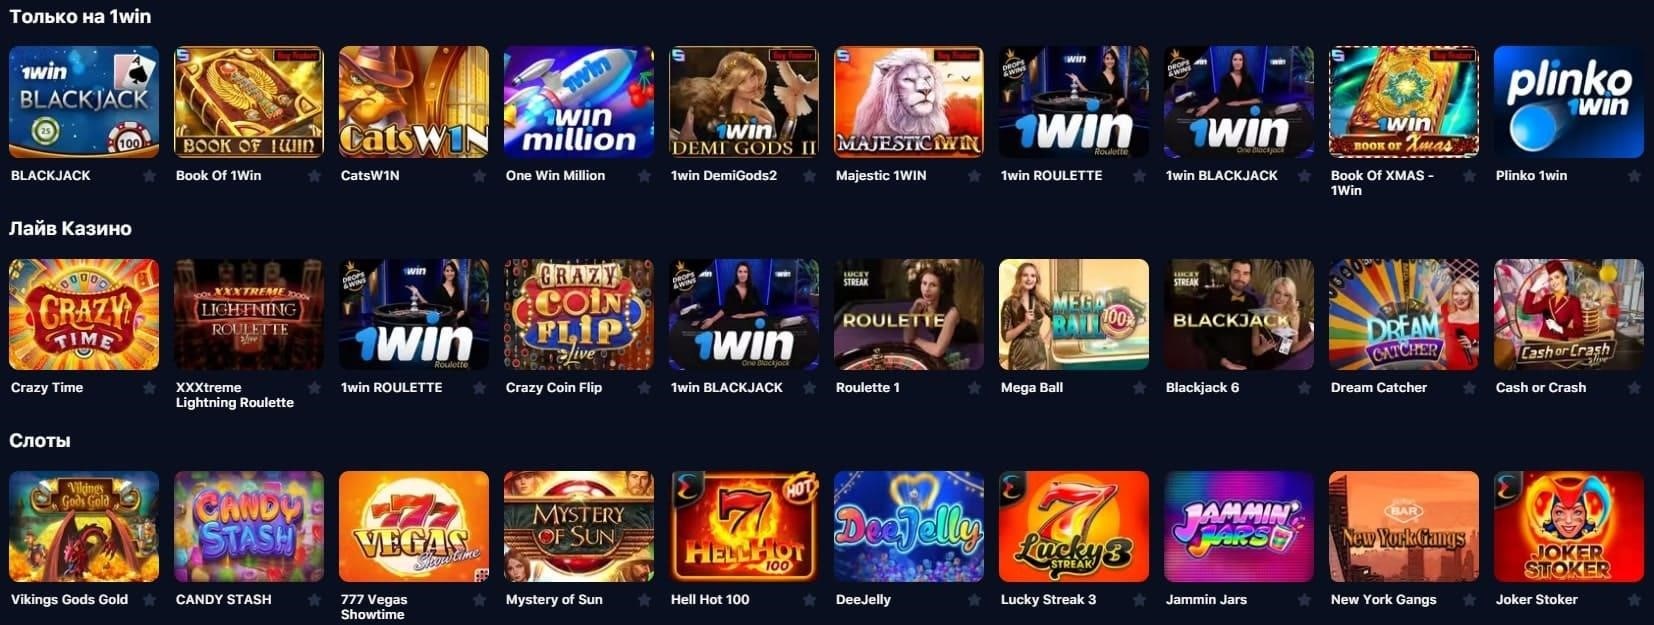Toggle favorite star for Crazy Time
This screenshot has width=1654, height=625.
click(x=149, y=388)
